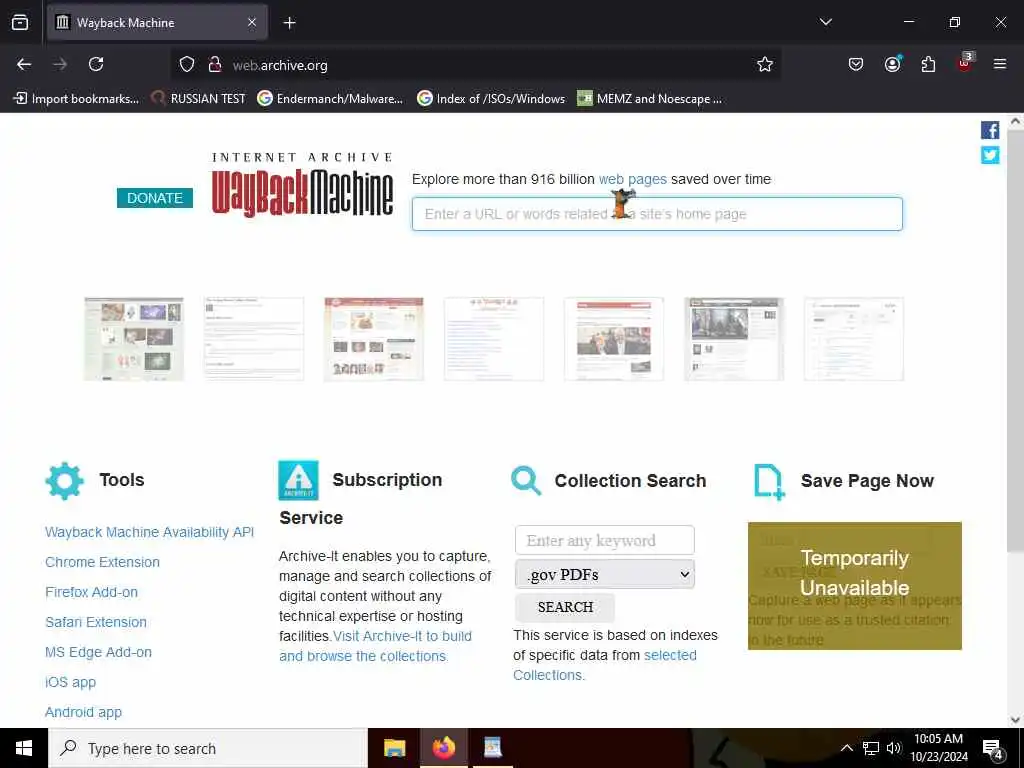Screen dimensions: 1024x768
Task: Click the Archive-It subscription icon
Action: pos(298,481)
